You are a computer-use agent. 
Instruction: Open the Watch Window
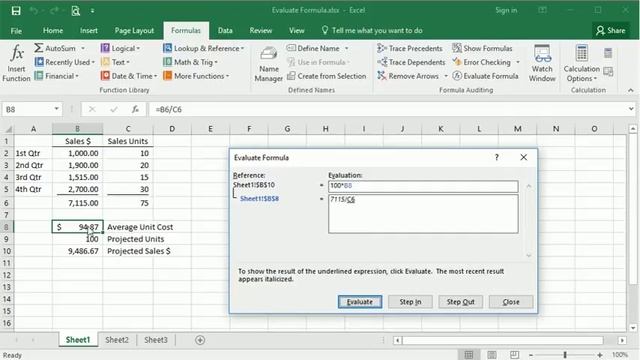pos(542,63)
